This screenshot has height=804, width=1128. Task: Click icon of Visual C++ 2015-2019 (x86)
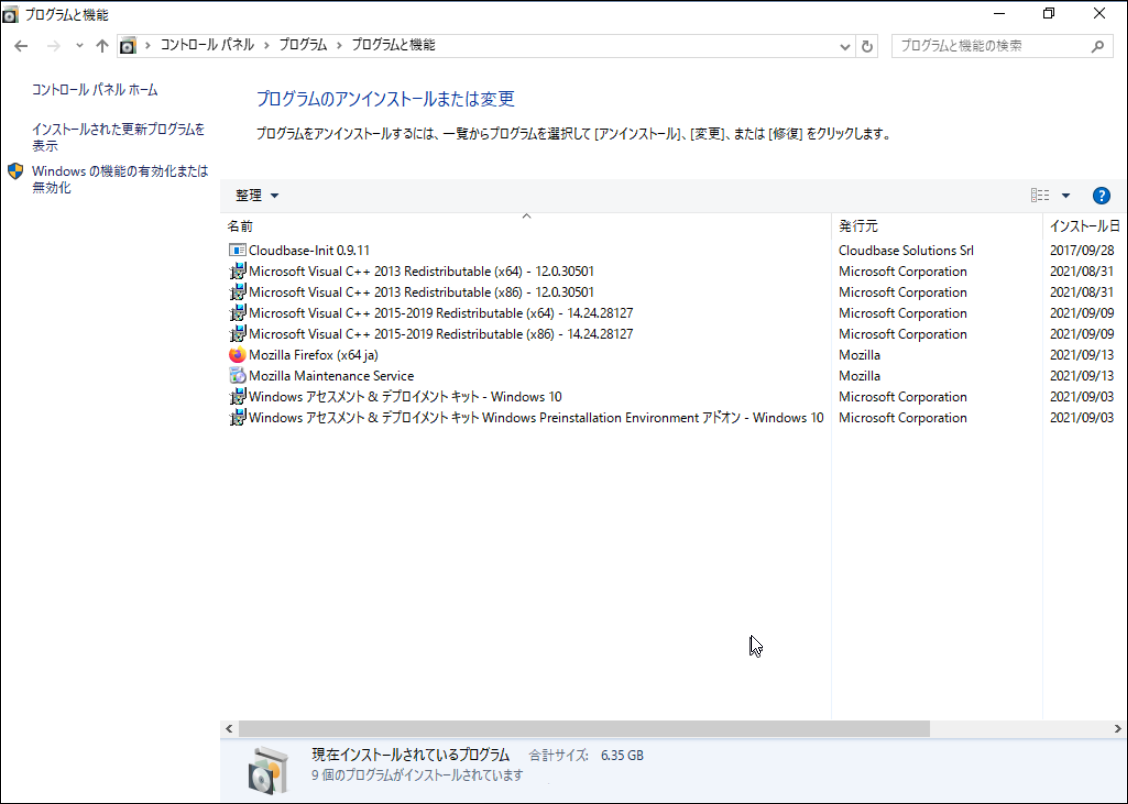point(237,334)
